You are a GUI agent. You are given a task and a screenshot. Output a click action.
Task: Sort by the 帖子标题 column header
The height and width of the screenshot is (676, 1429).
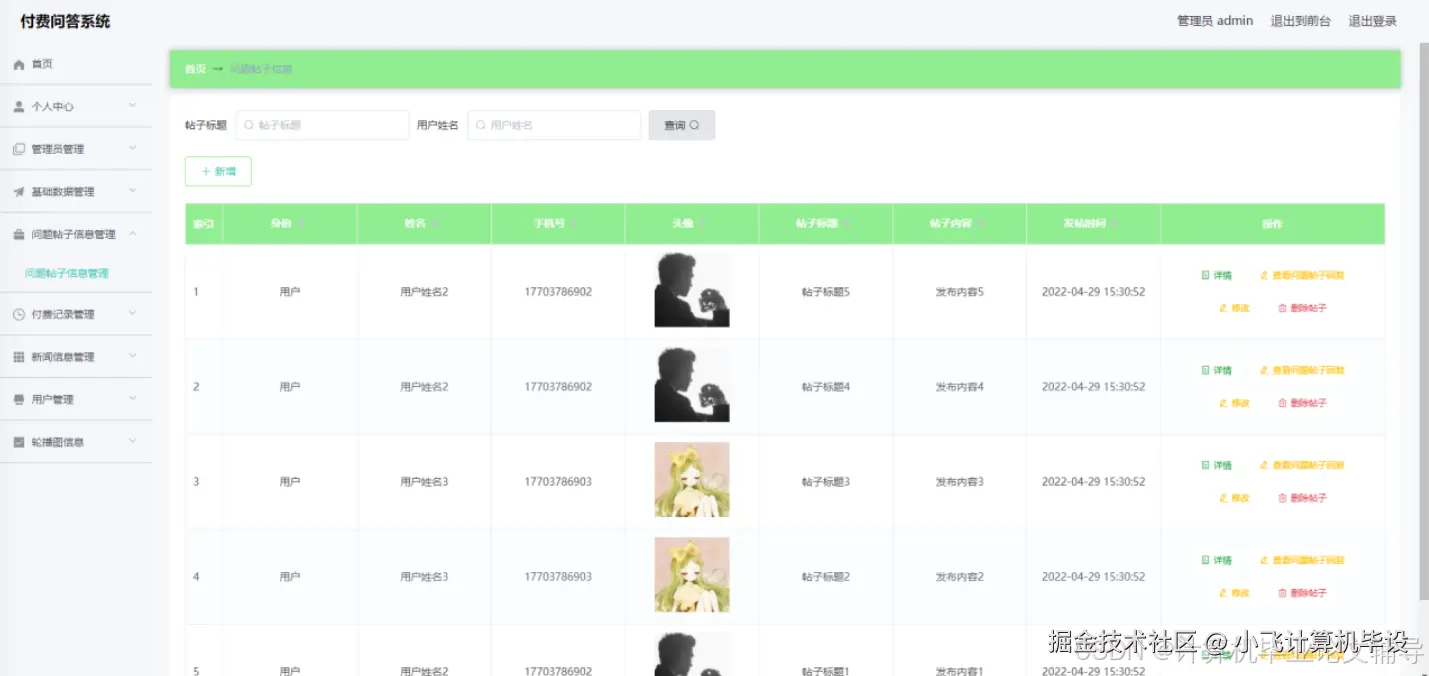[x=826, y=224]
